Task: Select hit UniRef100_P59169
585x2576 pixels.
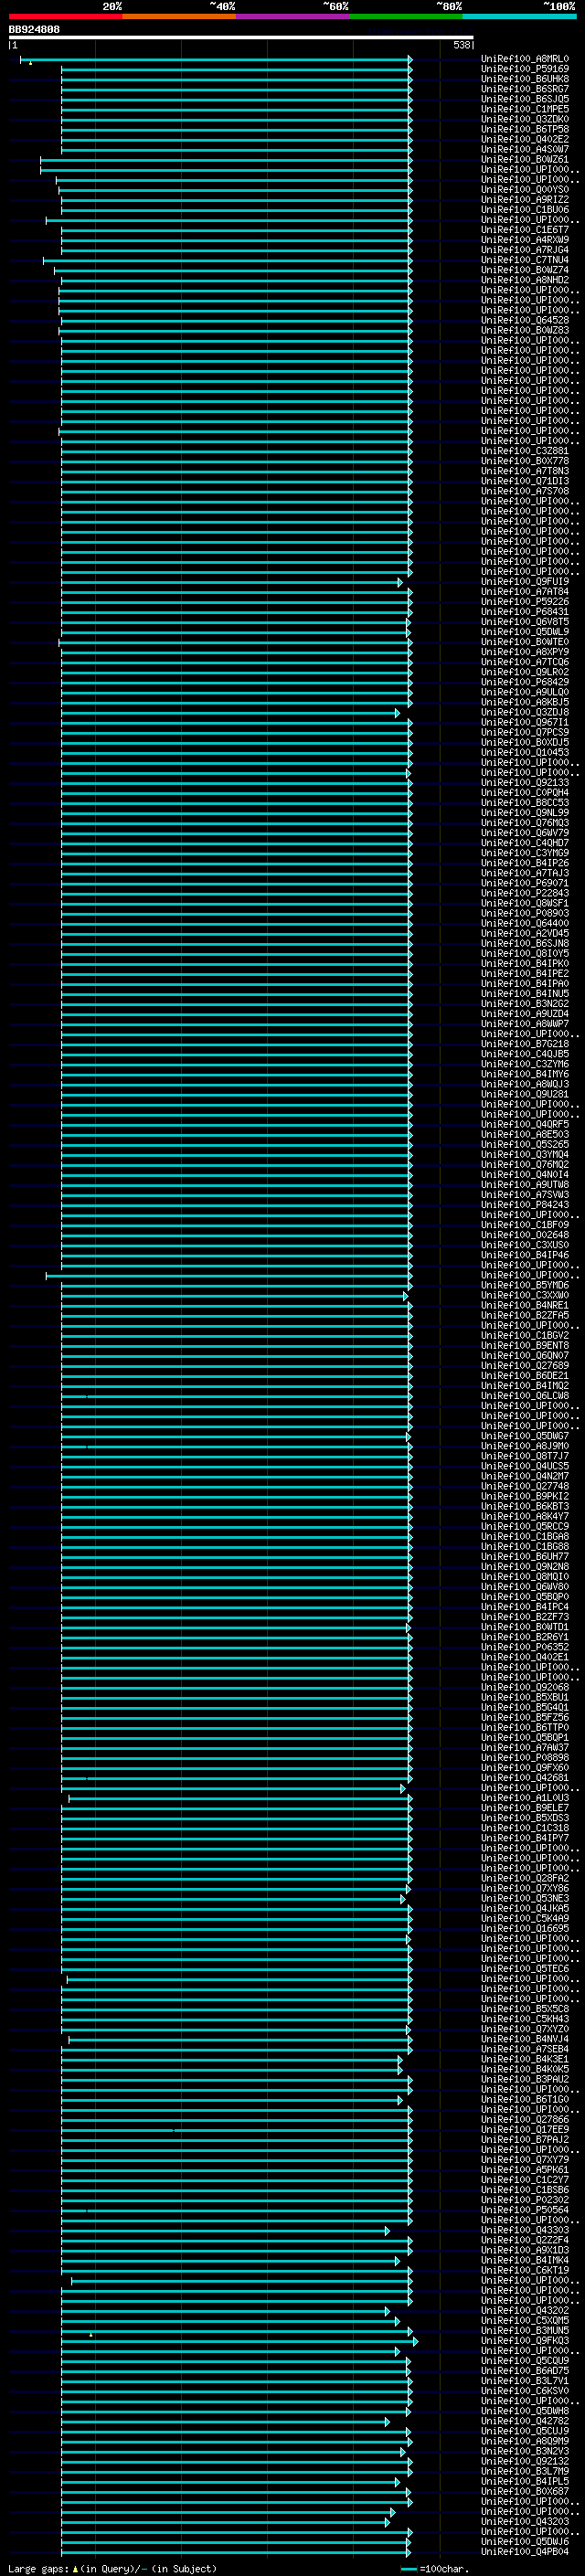Action: pos(525,69)
